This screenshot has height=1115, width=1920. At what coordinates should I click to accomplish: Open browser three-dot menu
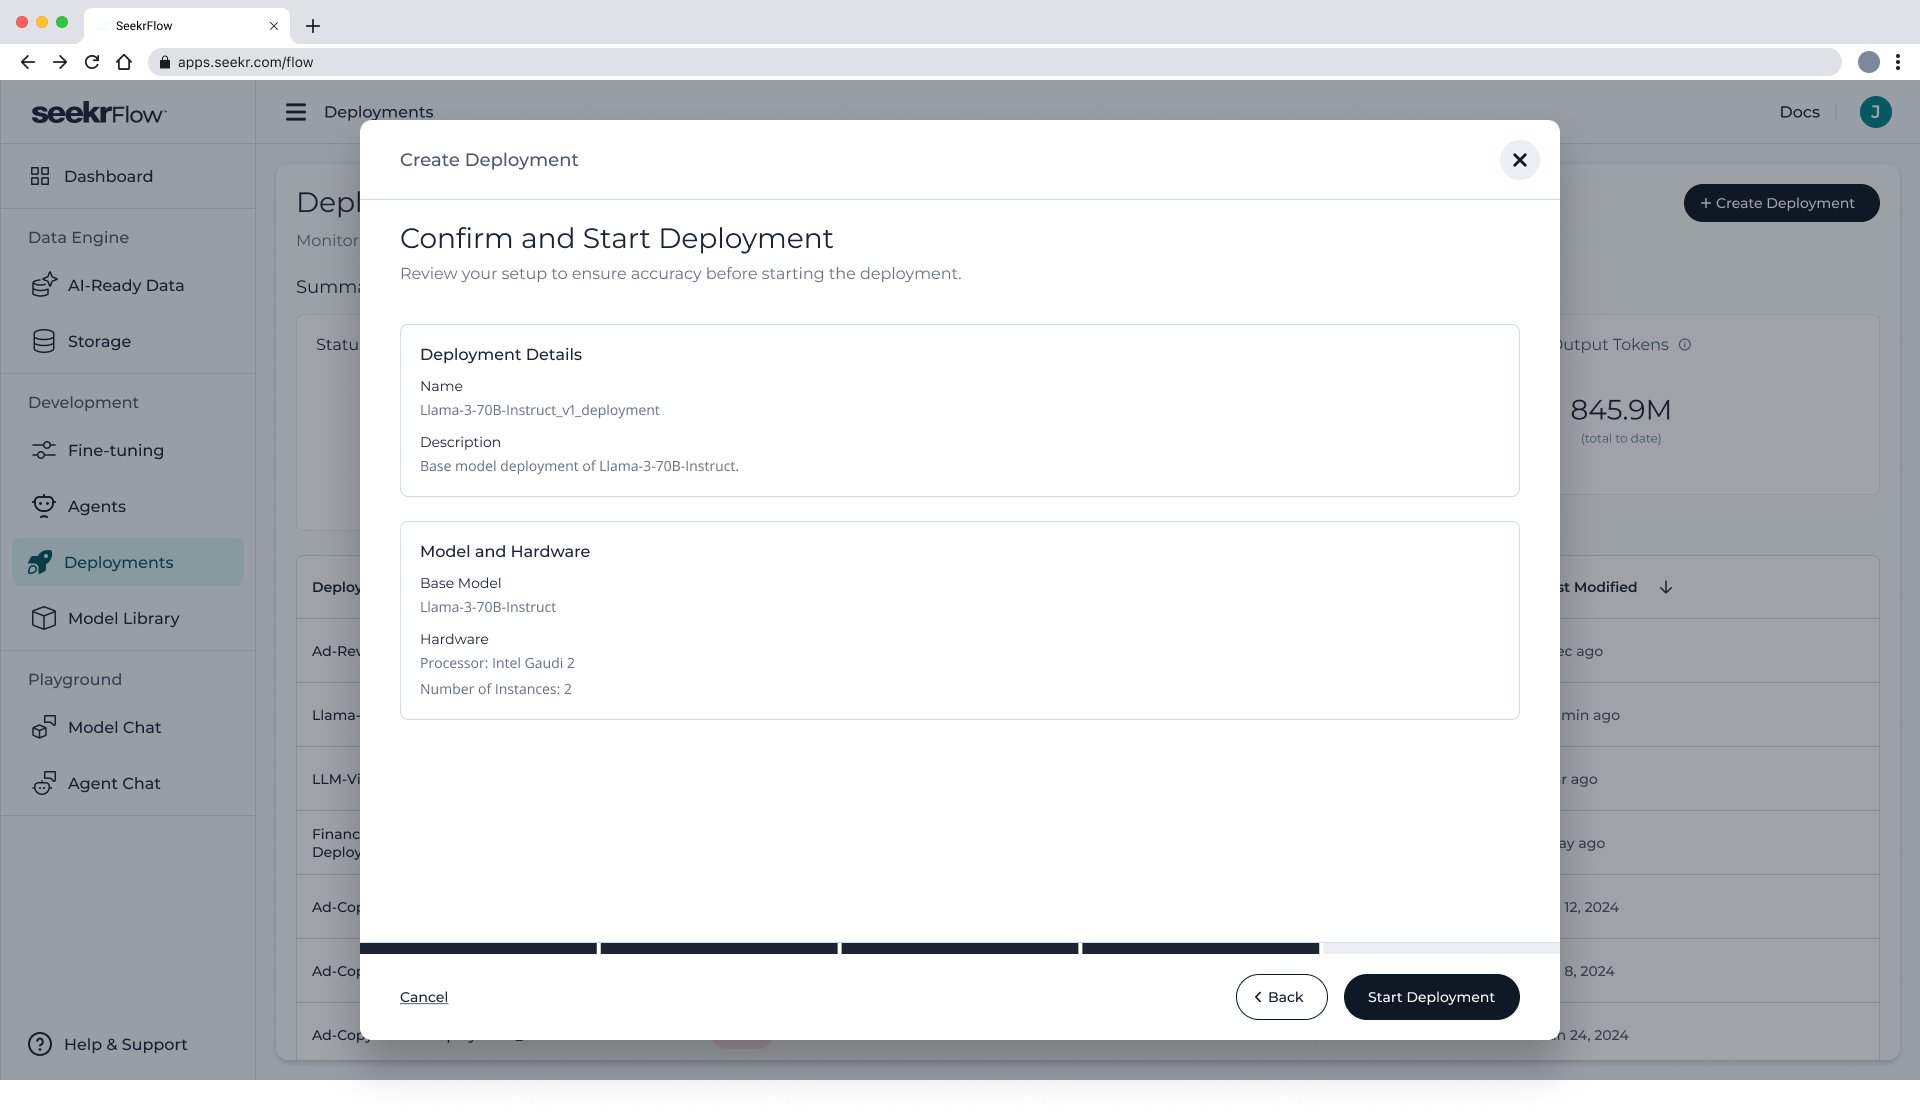point(1897,62)
